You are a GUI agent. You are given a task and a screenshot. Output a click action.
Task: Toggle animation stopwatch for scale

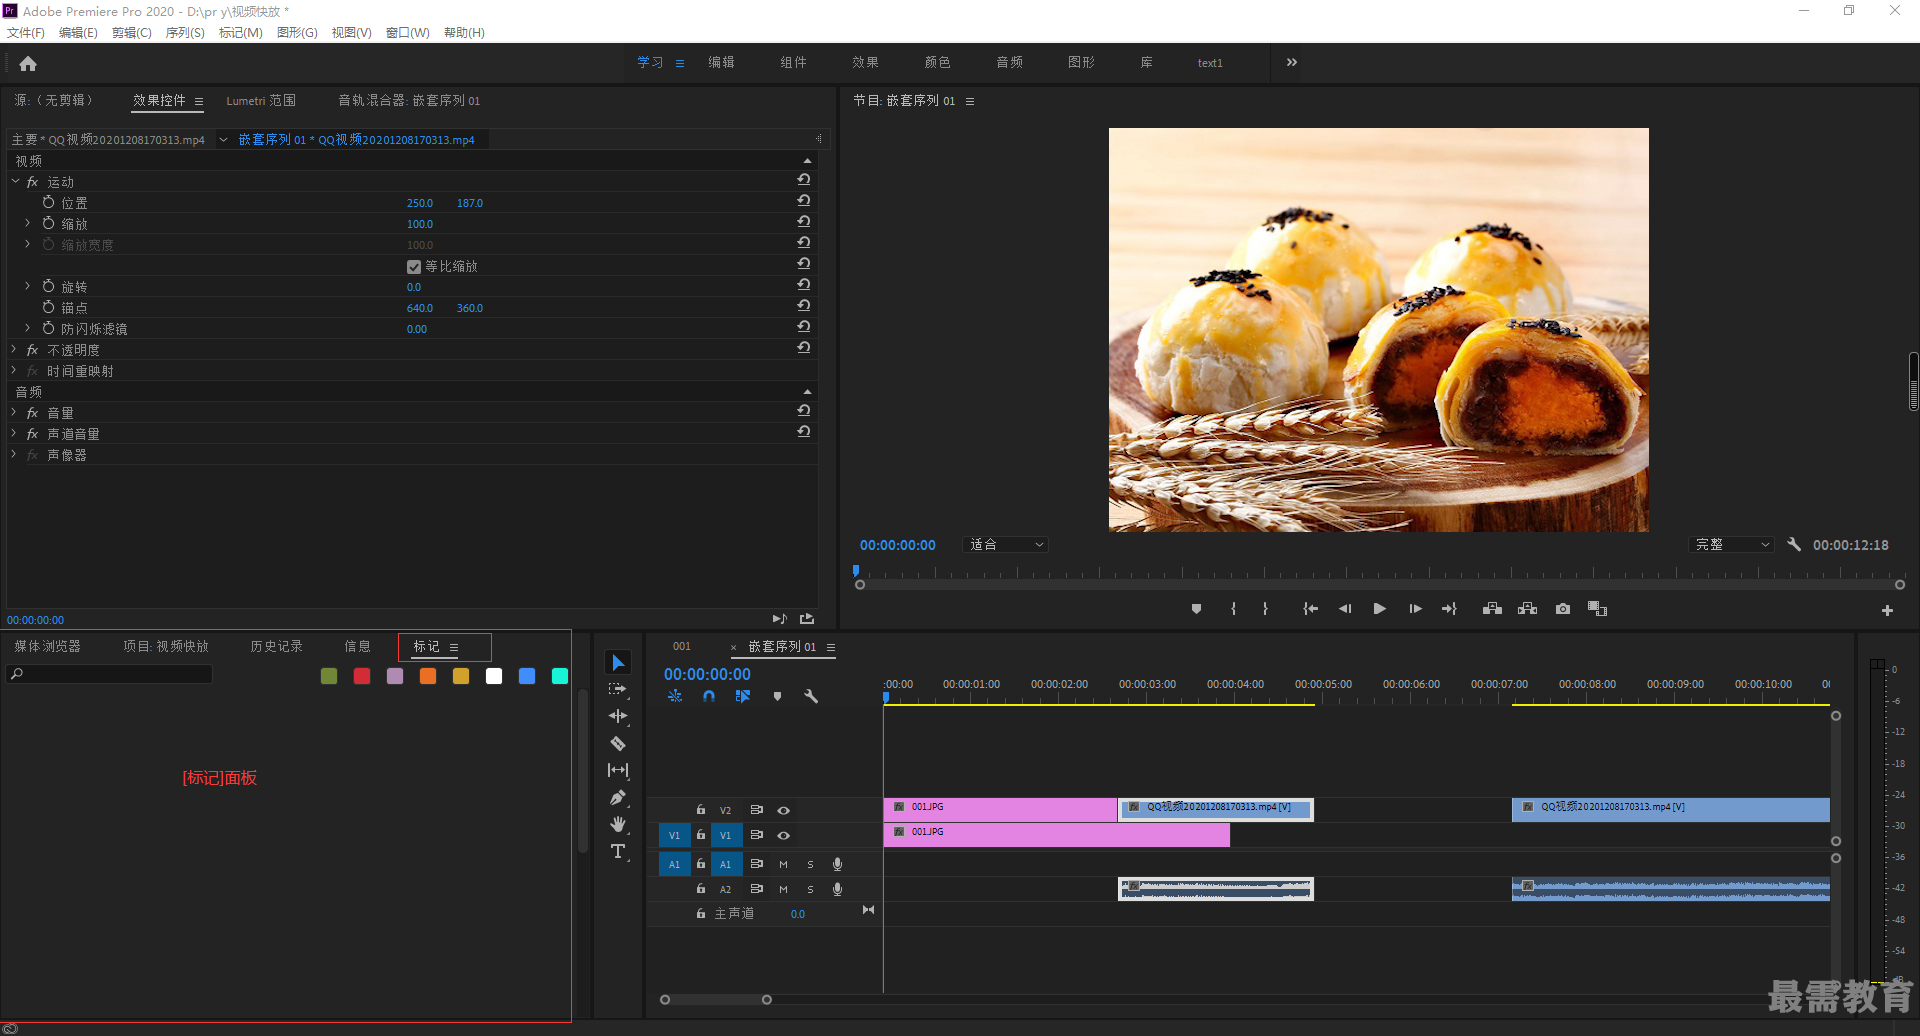click(x=48, y=223)
